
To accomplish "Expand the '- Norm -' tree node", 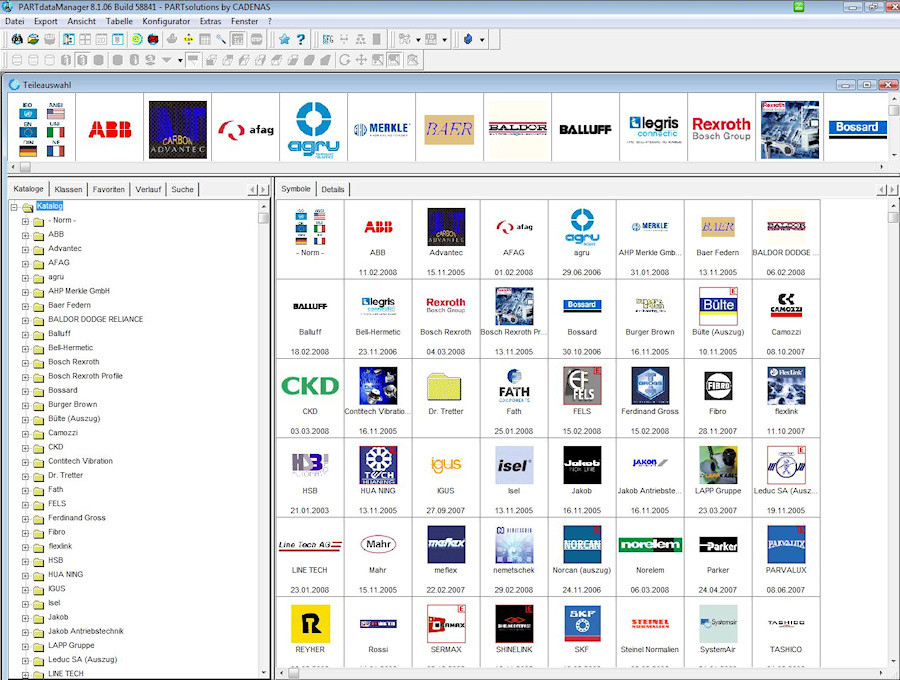I will pos(25,221).
